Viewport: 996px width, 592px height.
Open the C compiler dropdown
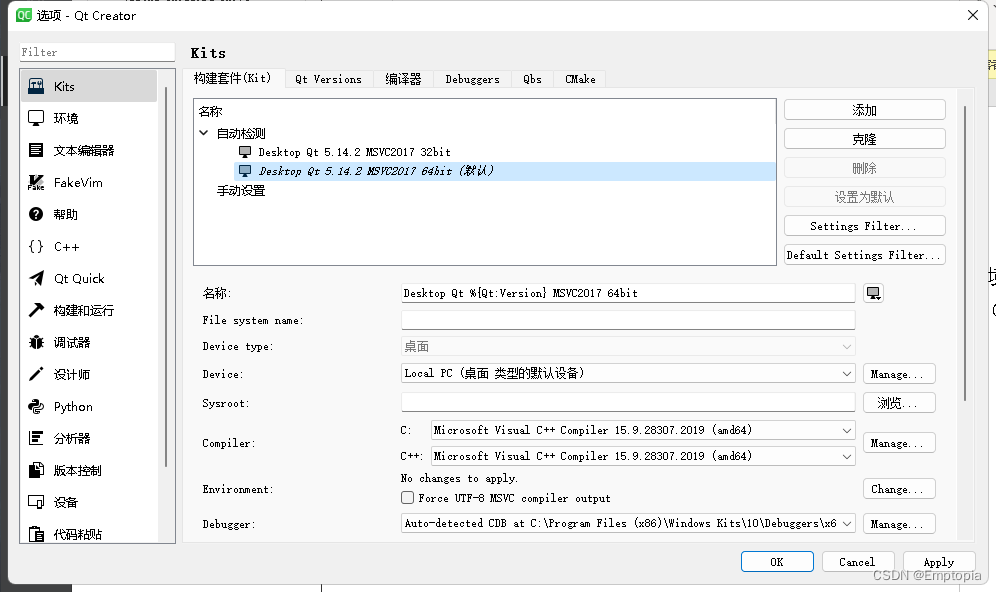[643, 430]
